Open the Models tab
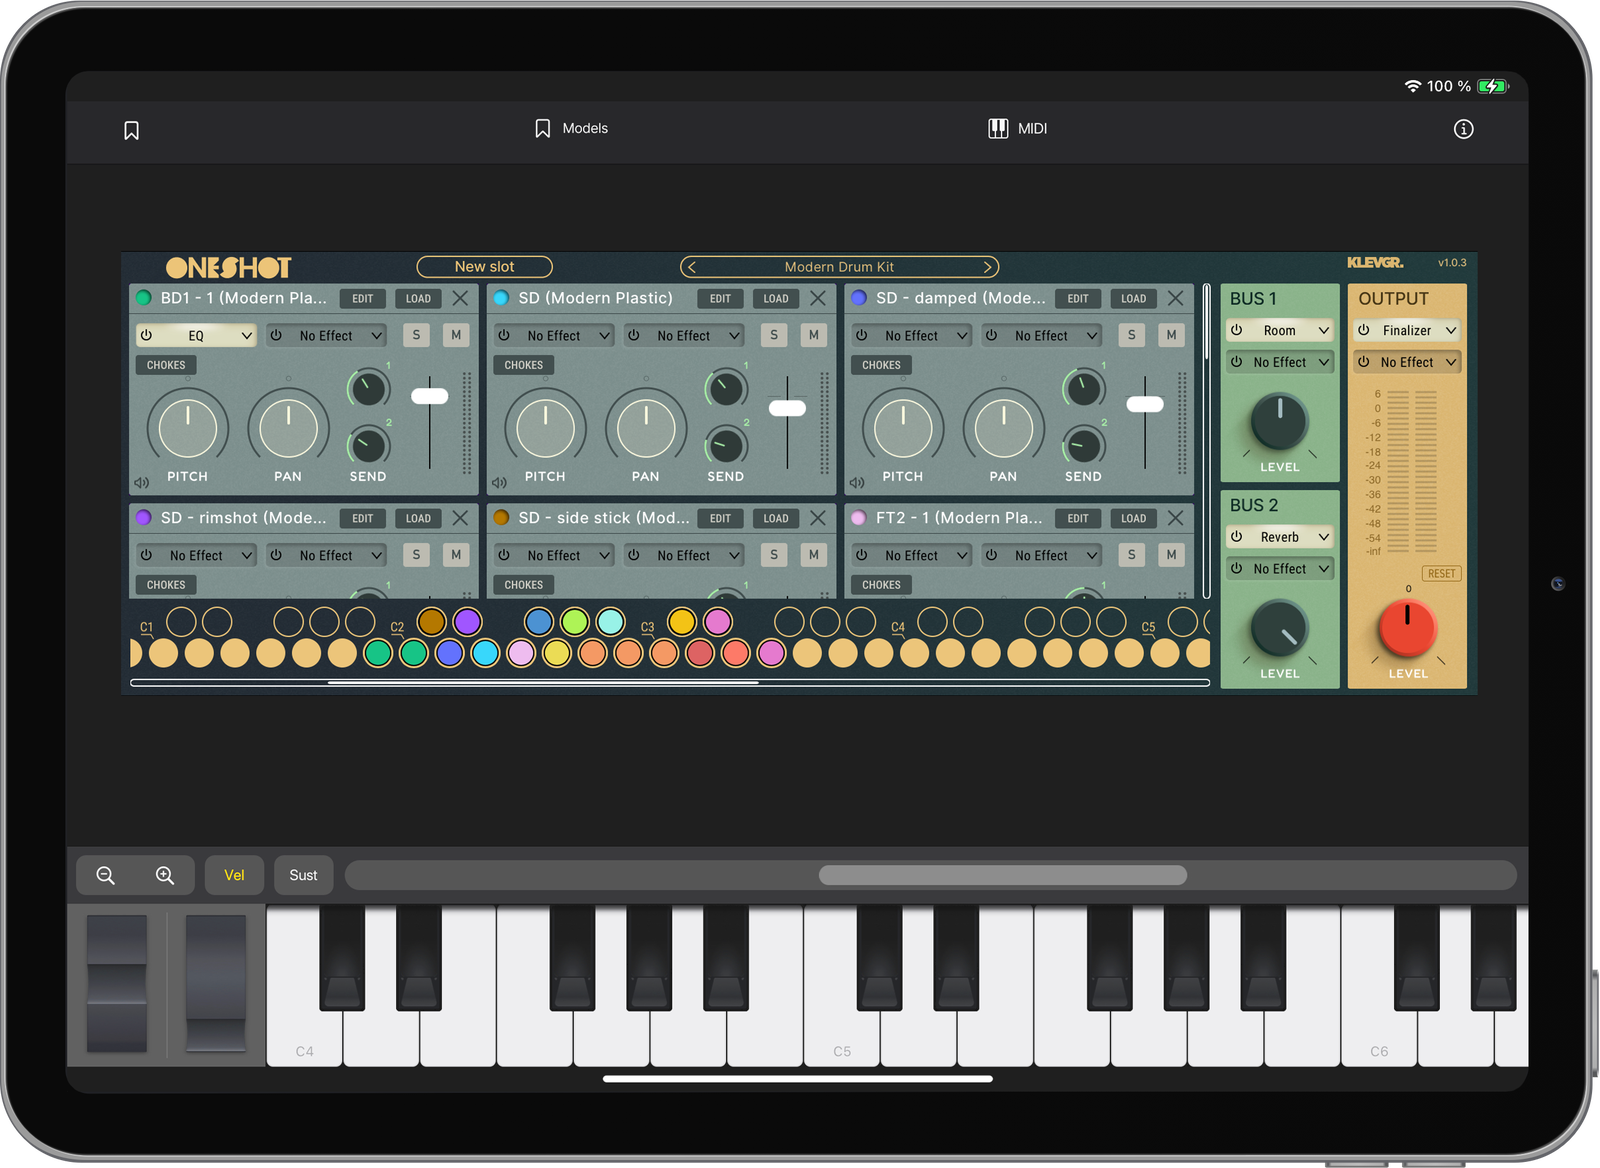Screen dimensions: 1600x1168 point(571,129)
